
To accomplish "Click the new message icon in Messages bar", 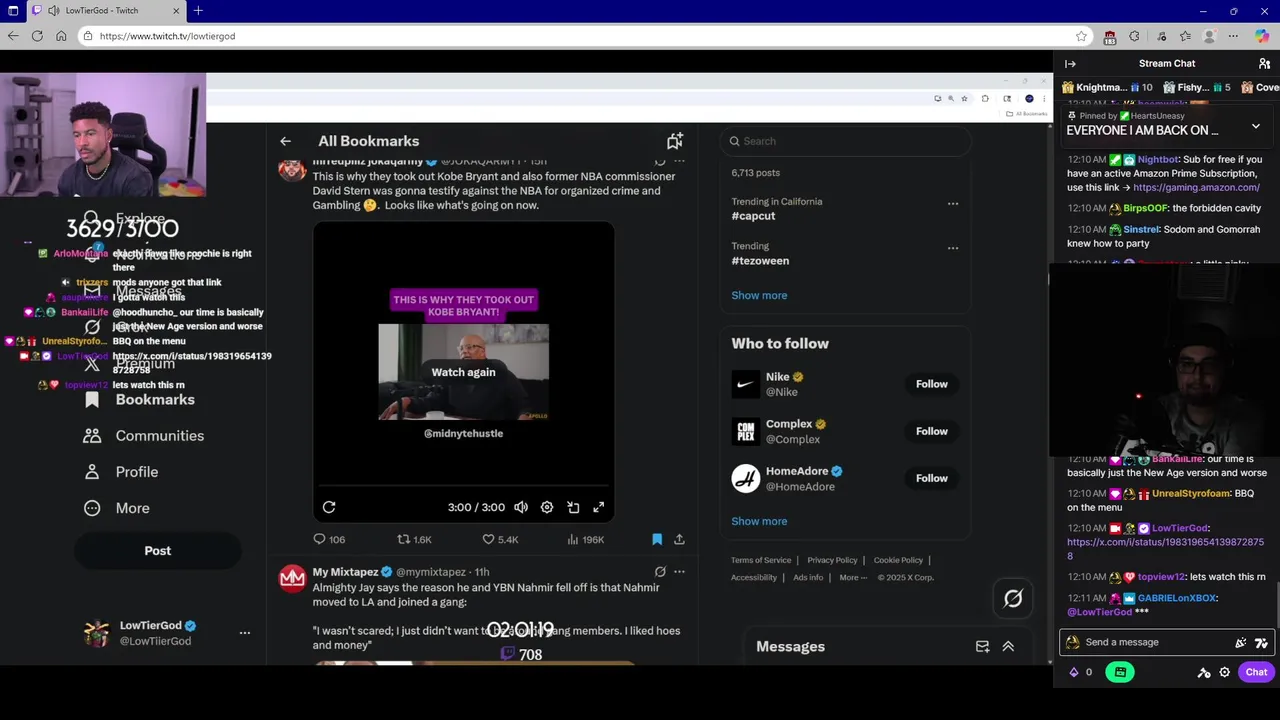I will pyautogui.click(x=982, y=646).
